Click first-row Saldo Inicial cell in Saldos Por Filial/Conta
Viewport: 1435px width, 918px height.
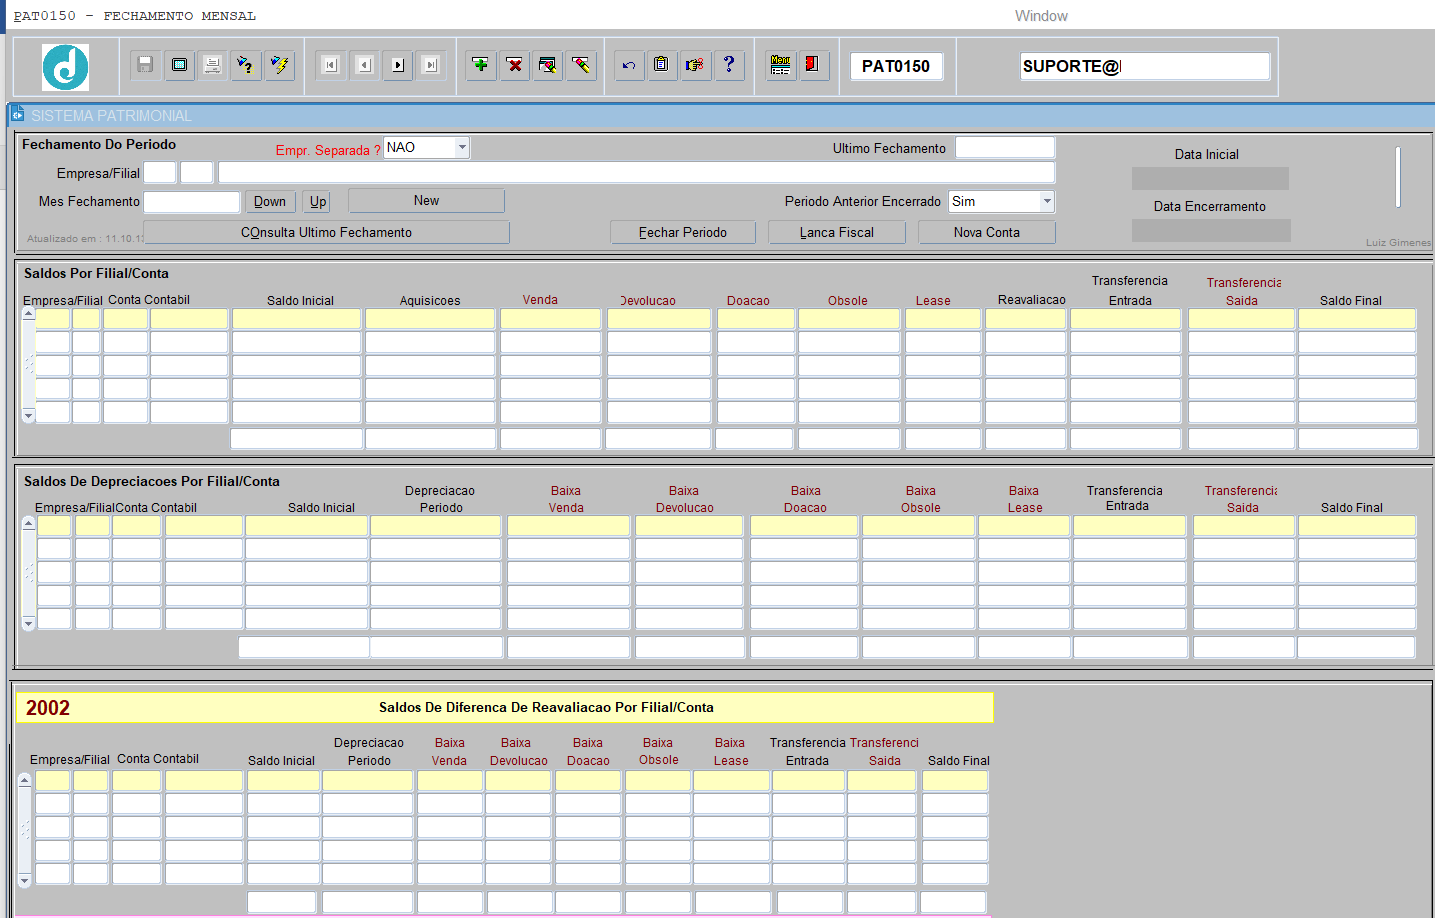click(x=296, y=318)
